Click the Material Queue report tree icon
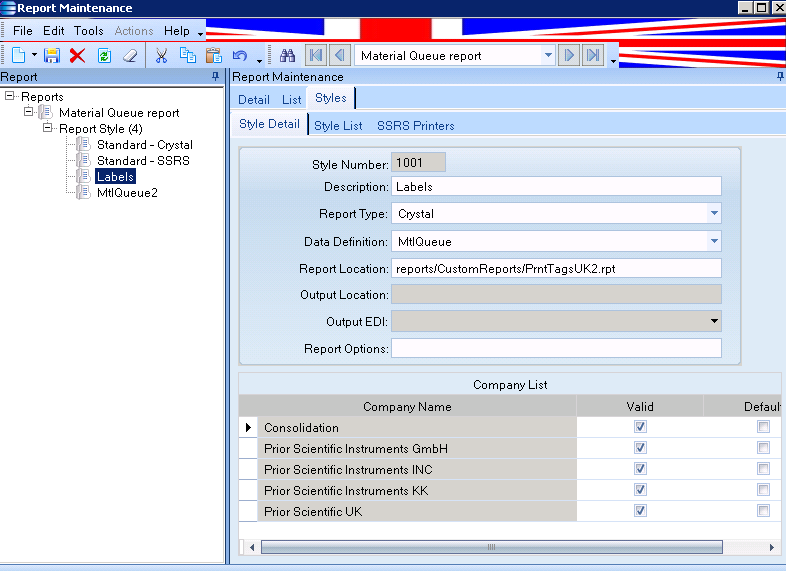Viewport: 786px width, 571px height. 45,112
